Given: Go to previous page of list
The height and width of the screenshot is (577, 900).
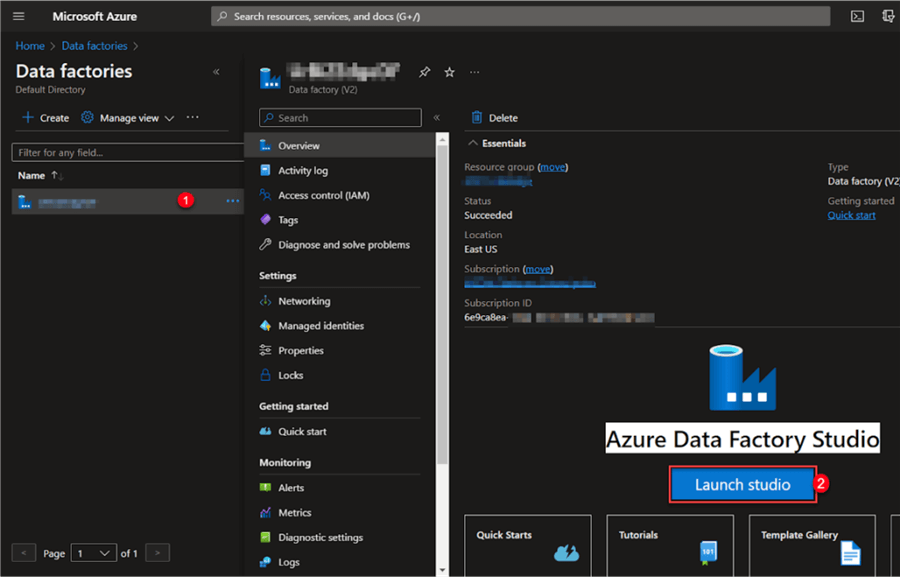Looking at the screenshot, I should pos(24,553).
